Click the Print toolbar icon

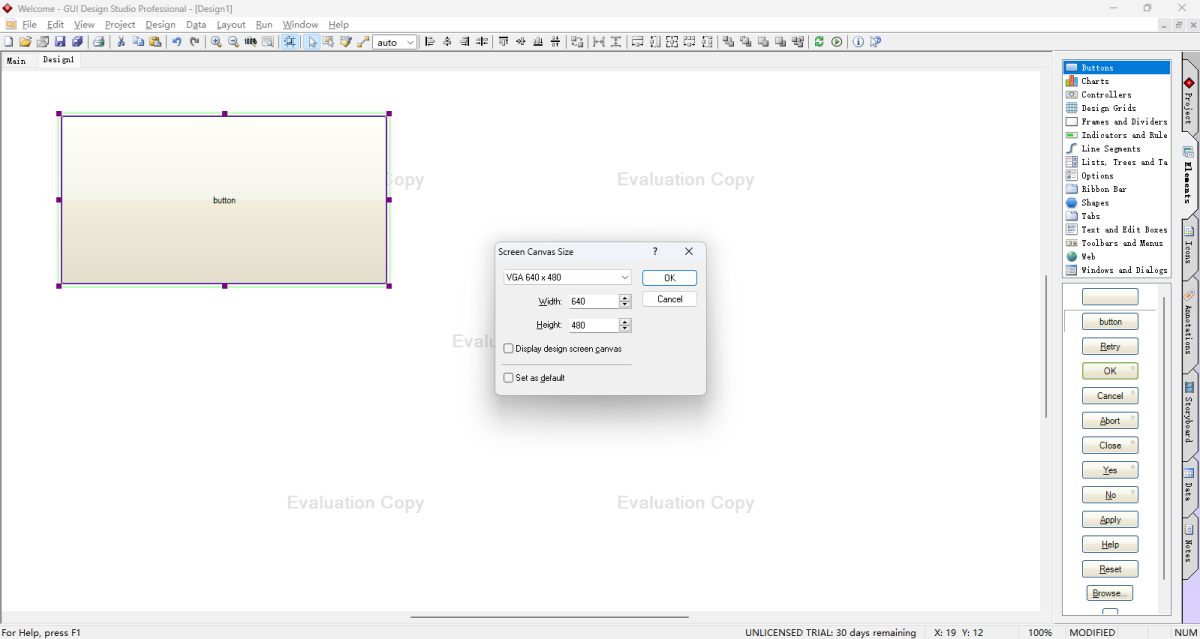99,42
